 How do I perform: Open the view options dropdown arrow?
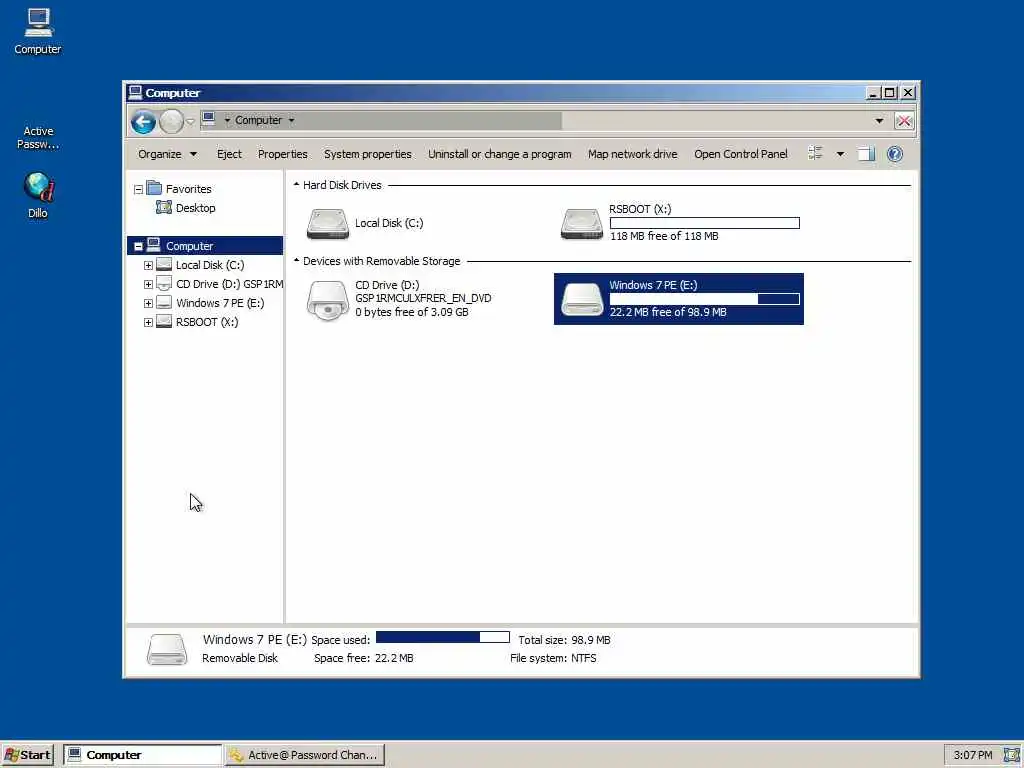(840, 154)
